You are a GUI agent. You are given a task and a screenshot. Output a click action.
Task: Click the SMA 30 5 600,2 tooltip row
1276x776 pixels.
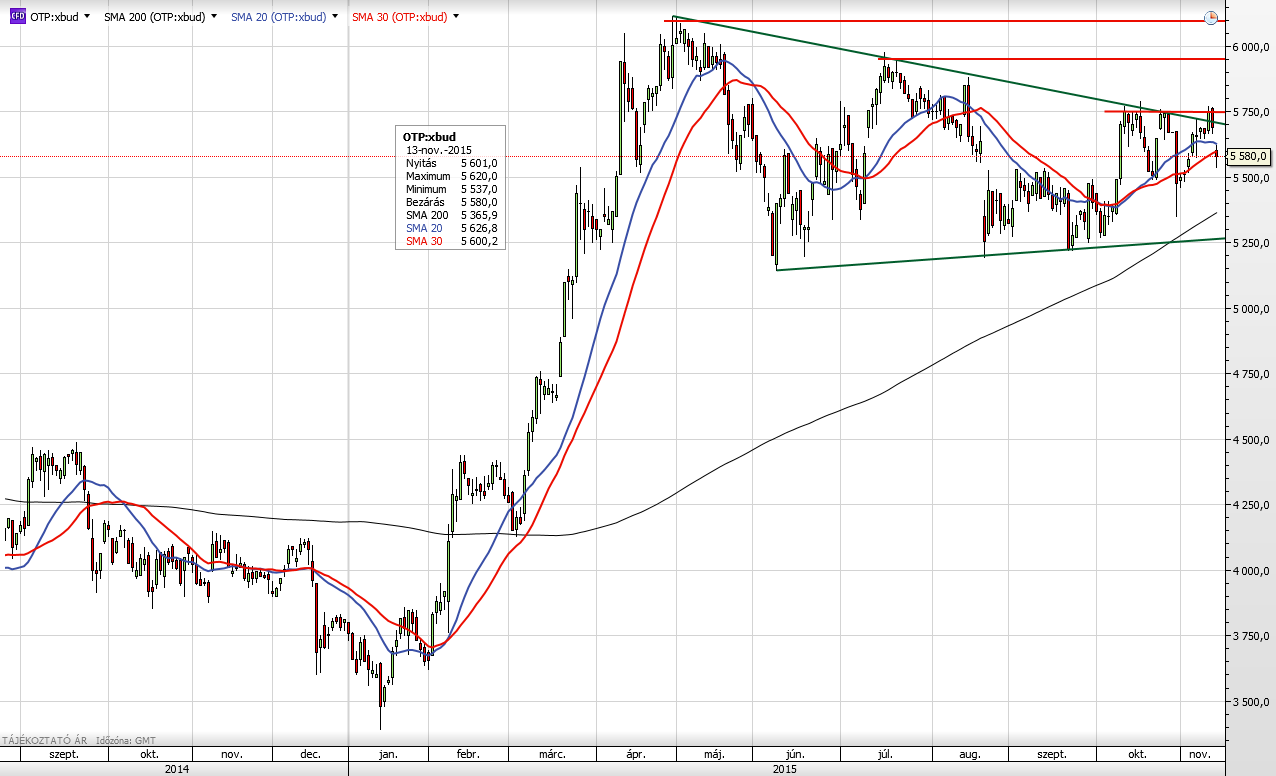tap(451, 241)
